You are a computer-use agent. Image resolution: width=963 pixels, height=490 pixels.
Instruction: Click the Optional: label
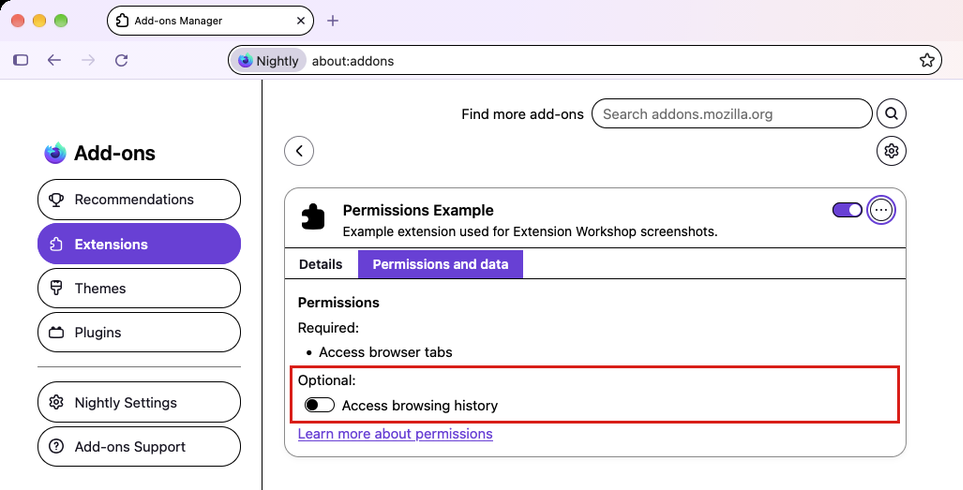[x=327, y=380]
